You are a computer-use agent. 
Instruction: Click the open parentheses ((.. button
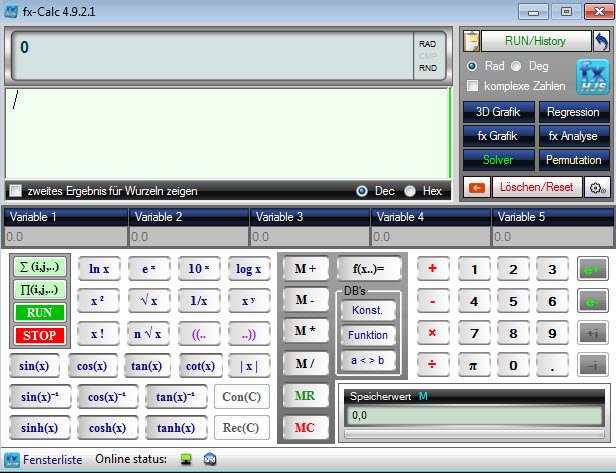[x=199, y=334]
